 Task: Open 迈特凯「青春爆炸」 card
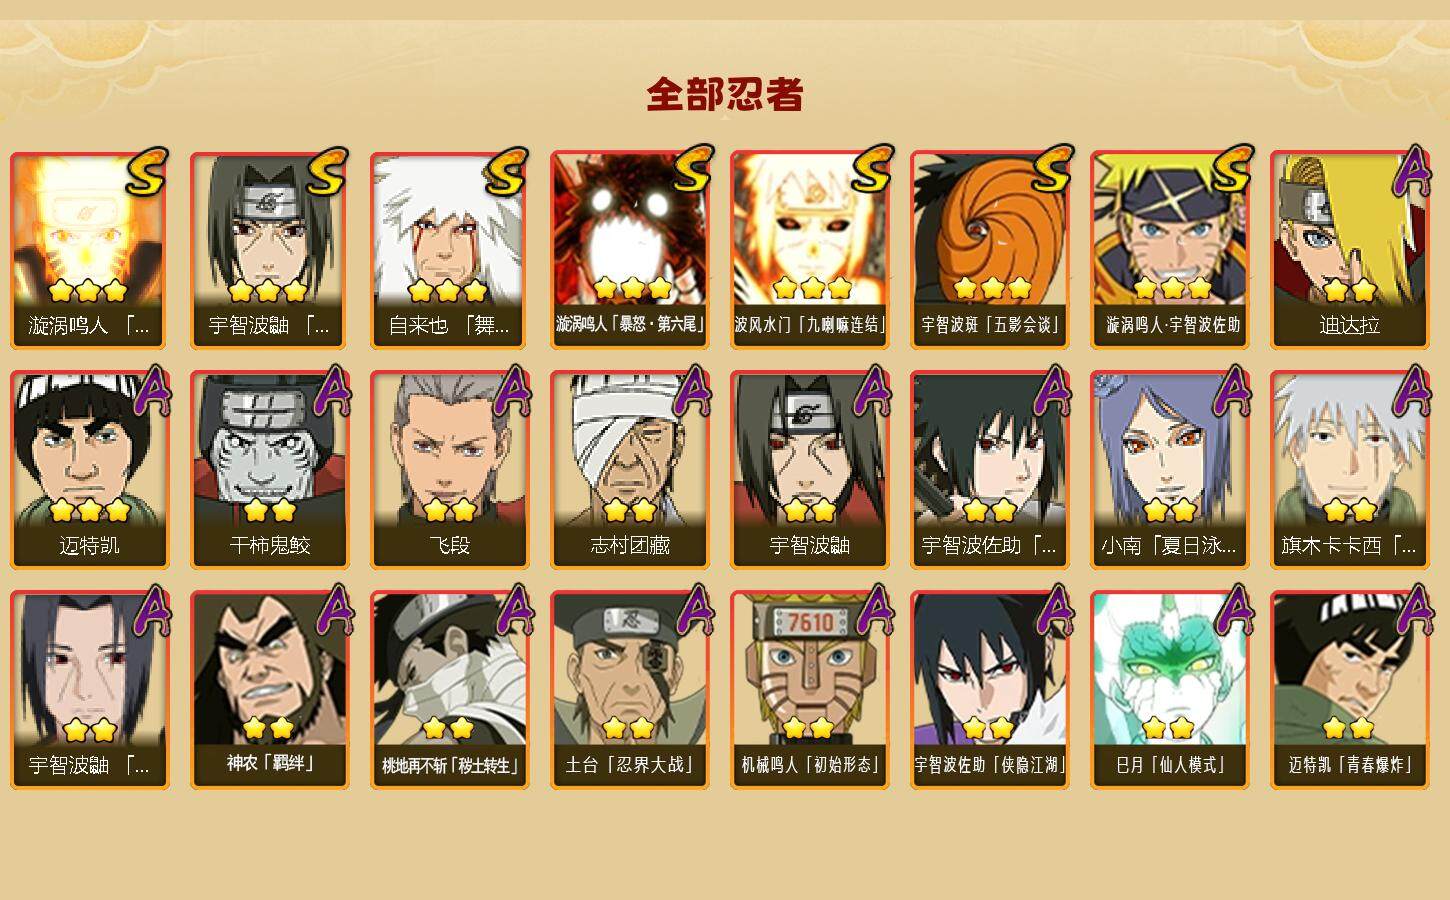tap(1349, 690)
